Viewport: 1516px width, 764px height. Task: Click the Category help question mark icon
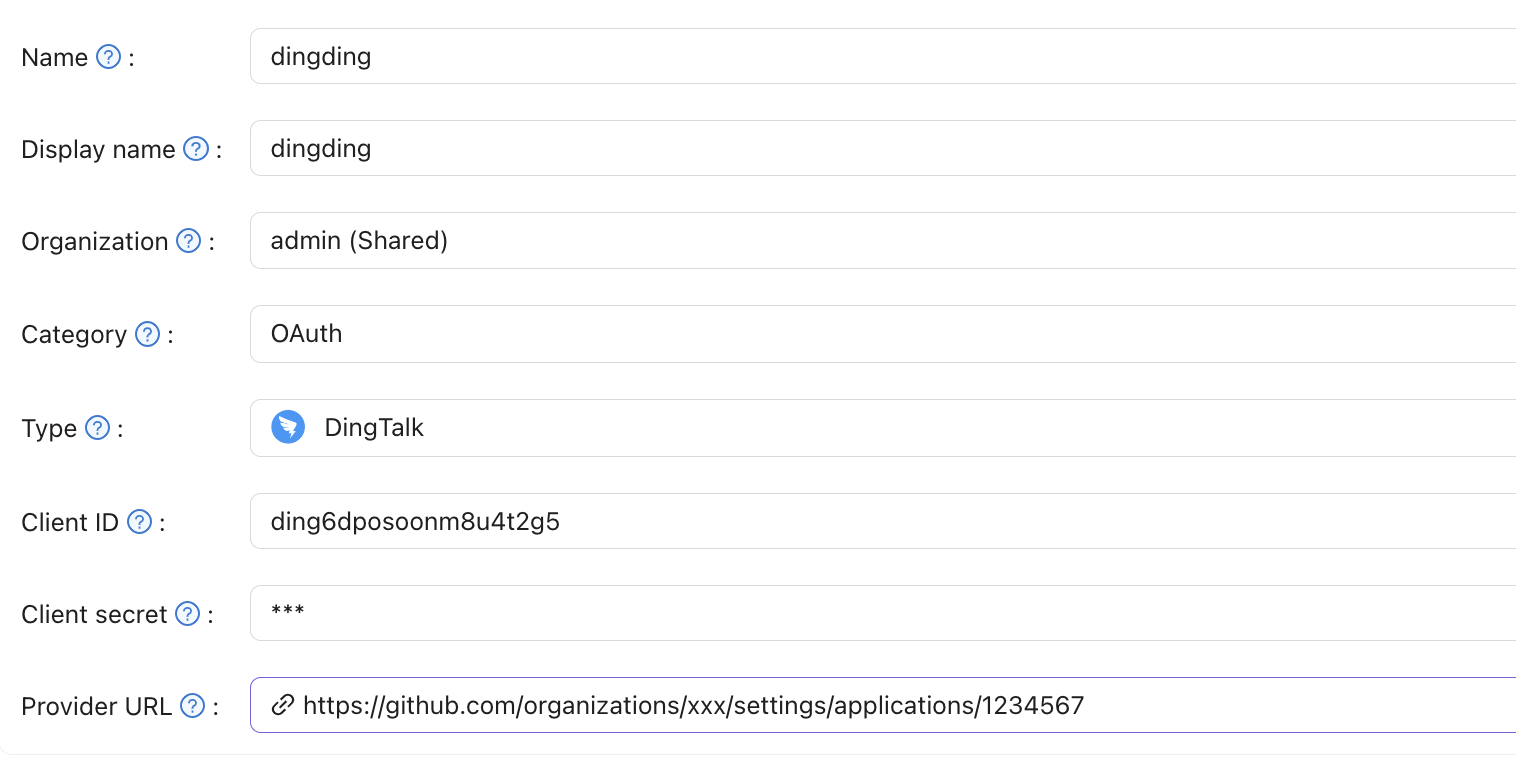[x=147, y=334]
